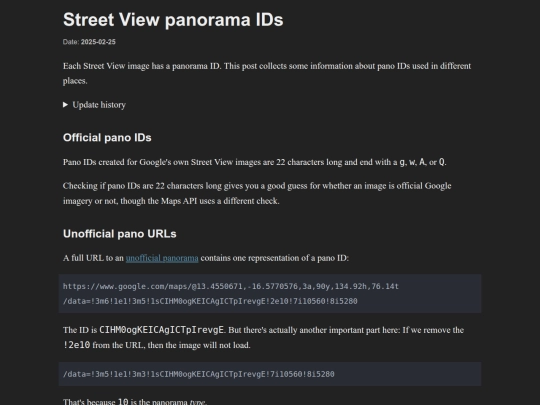Click the sentence starting "That's because 10"

point(134,402)
